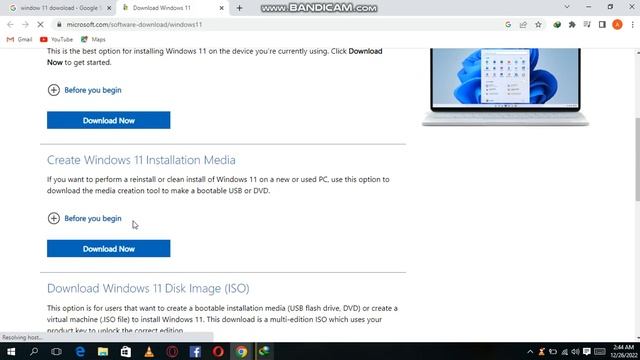Screen dimensions: 640x360
Task: Share this page via share icon
Action: coord(523,24)
